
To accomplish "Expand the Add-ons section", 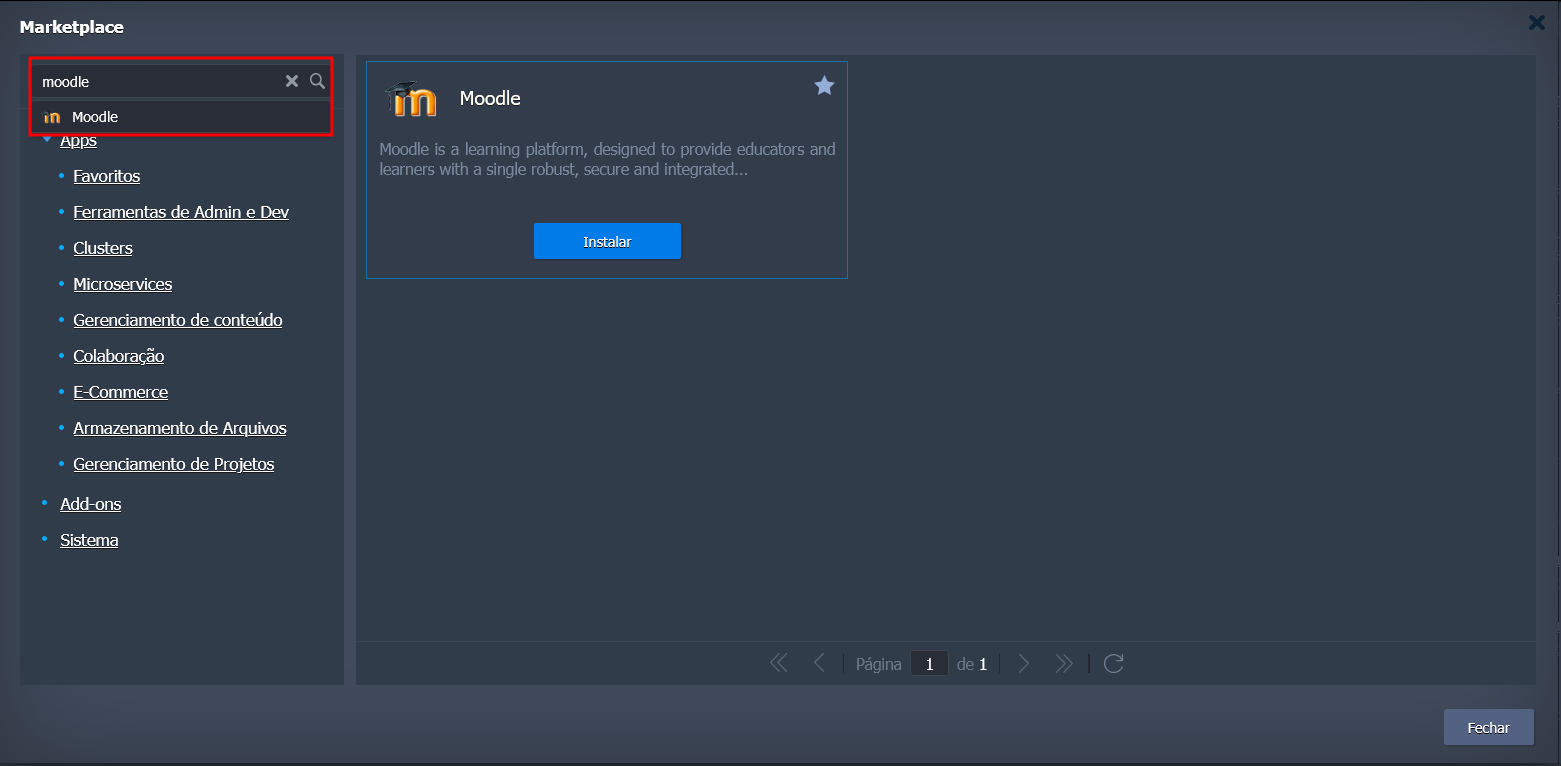I will pyautogui.click(x=91, y=504).
